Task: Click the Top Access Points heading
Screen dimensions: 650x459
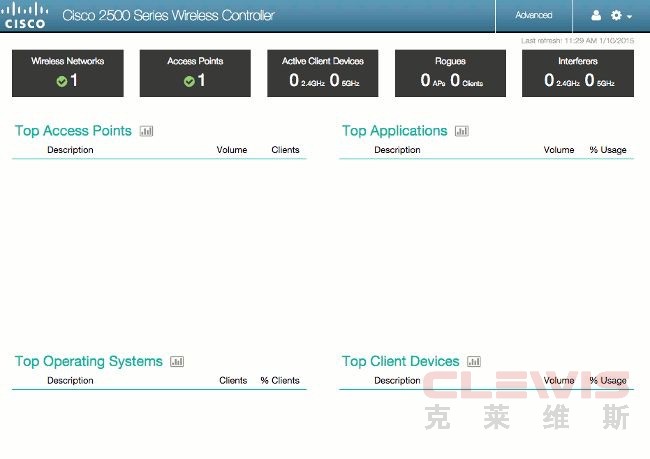Action: tap(73, 131)
